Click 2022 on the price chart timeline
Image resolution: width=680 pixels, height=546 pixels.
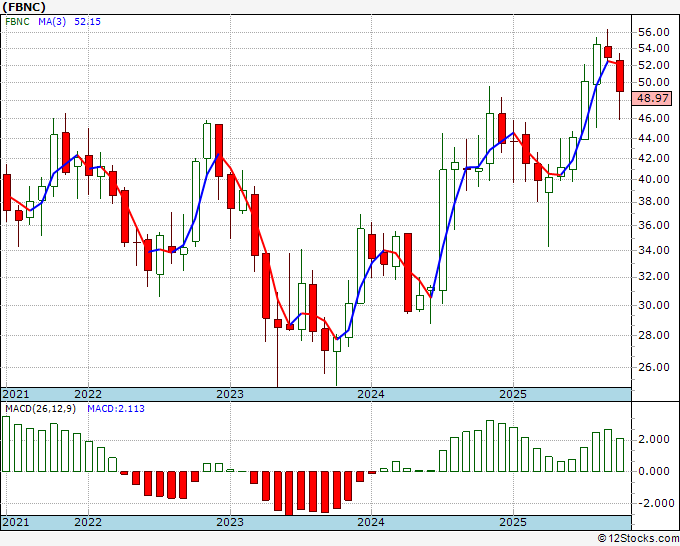pyautogui.click(x=88, y=394)
